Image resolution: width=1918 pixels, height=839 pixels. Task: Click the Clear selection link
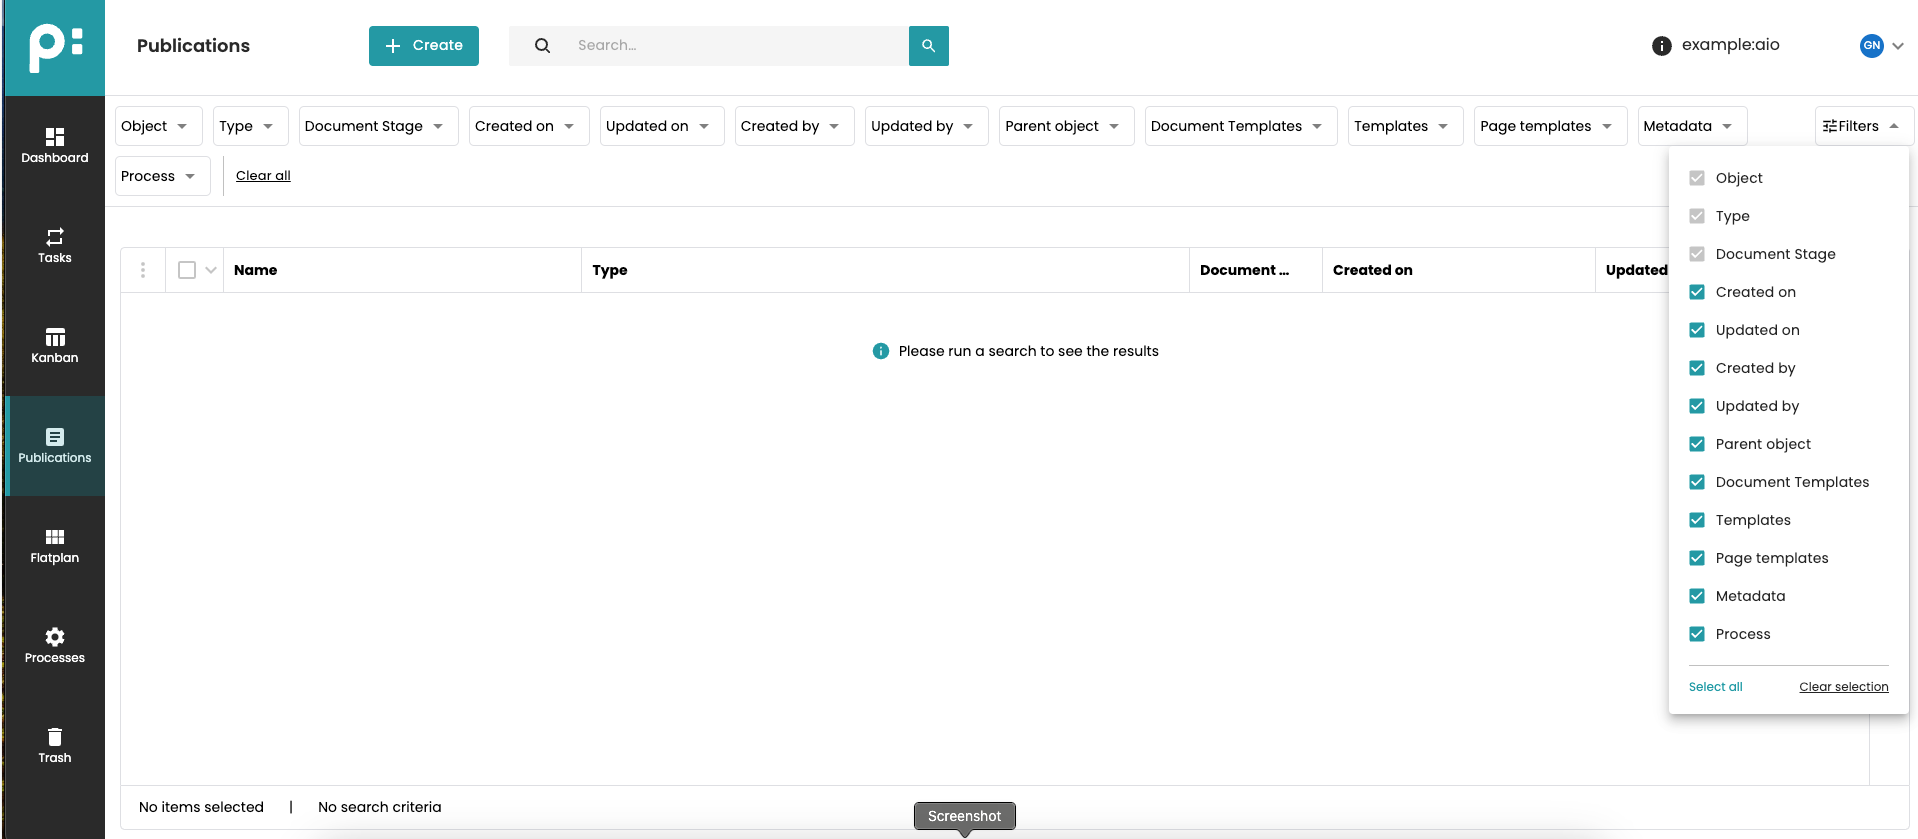pos(1843,687)
